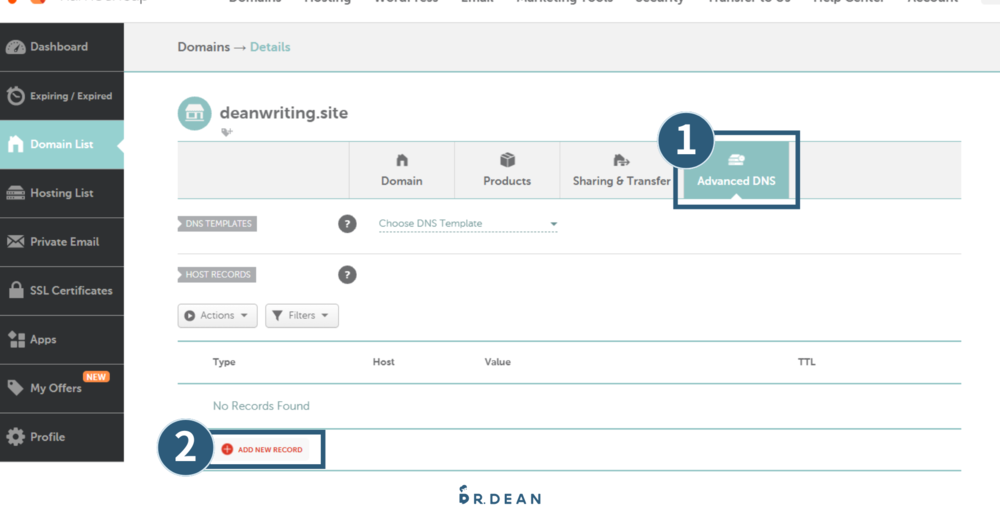
Task: Switch to the Products tab
Action: [507, 170]
